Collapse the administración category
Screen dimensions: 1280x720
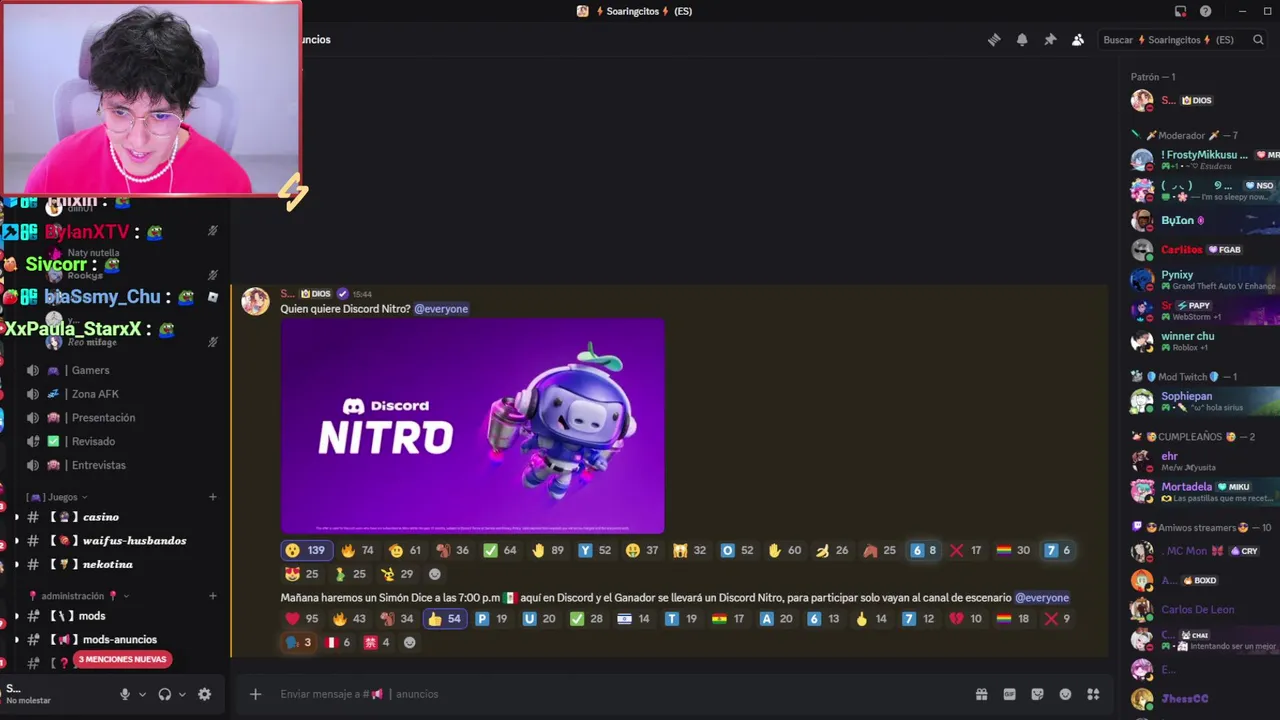click(x=79, y=596)
